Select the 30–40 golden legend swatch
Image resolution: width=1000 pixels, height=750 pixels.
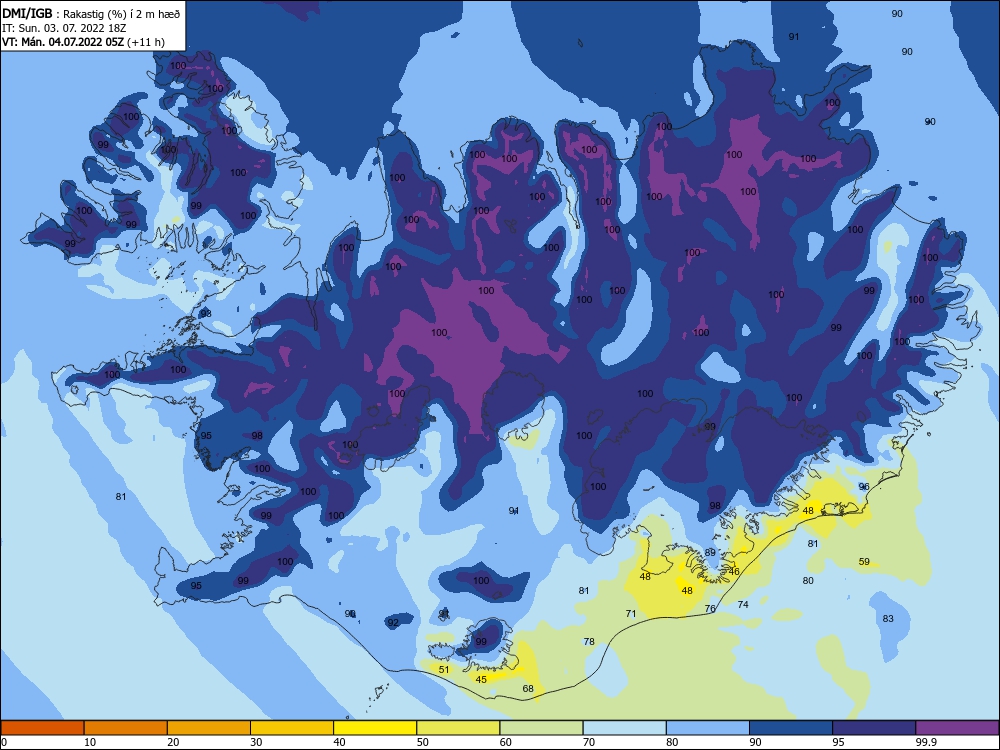292,728
